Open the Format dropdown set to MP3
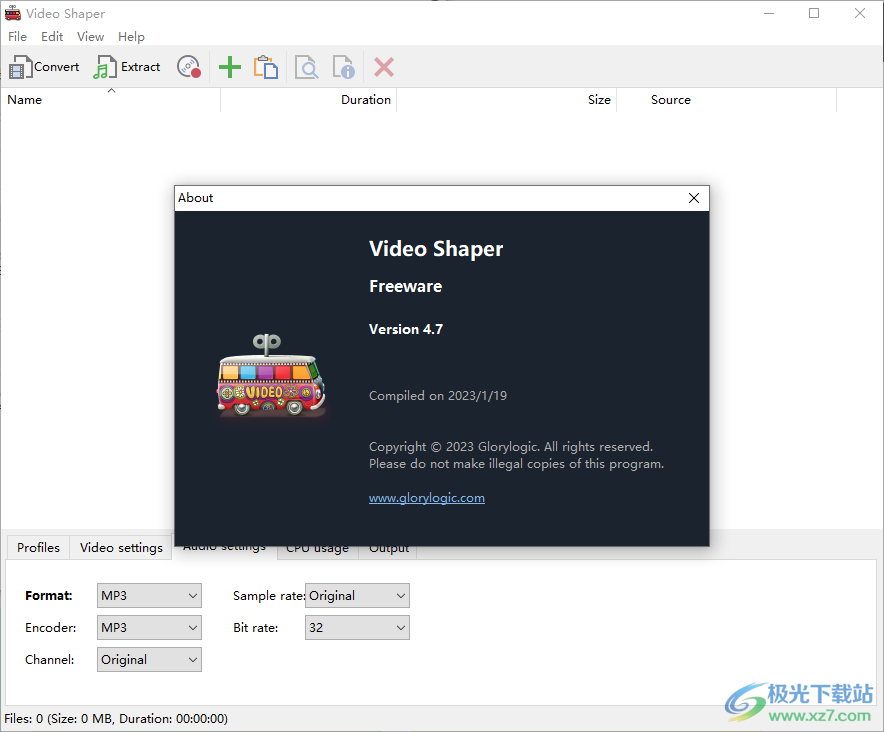 (149, 596)
